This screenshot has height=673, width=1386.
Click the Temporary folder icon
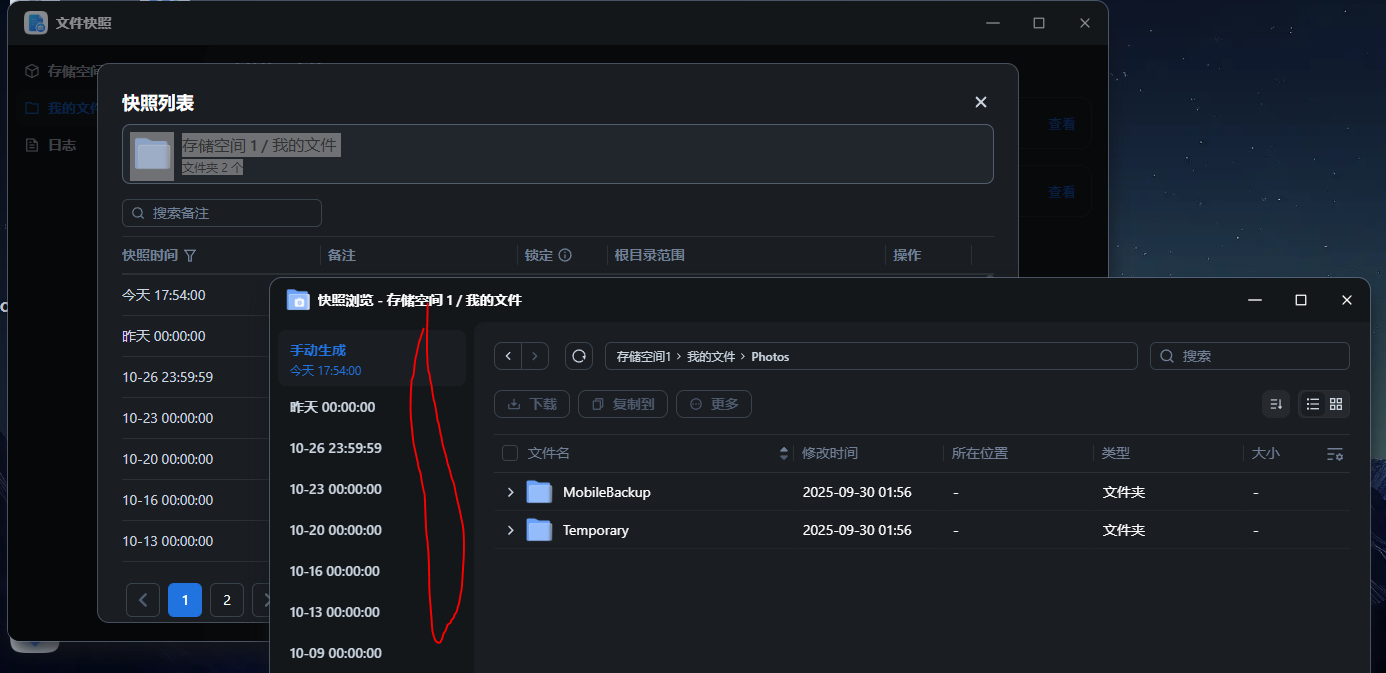(540, 530)
